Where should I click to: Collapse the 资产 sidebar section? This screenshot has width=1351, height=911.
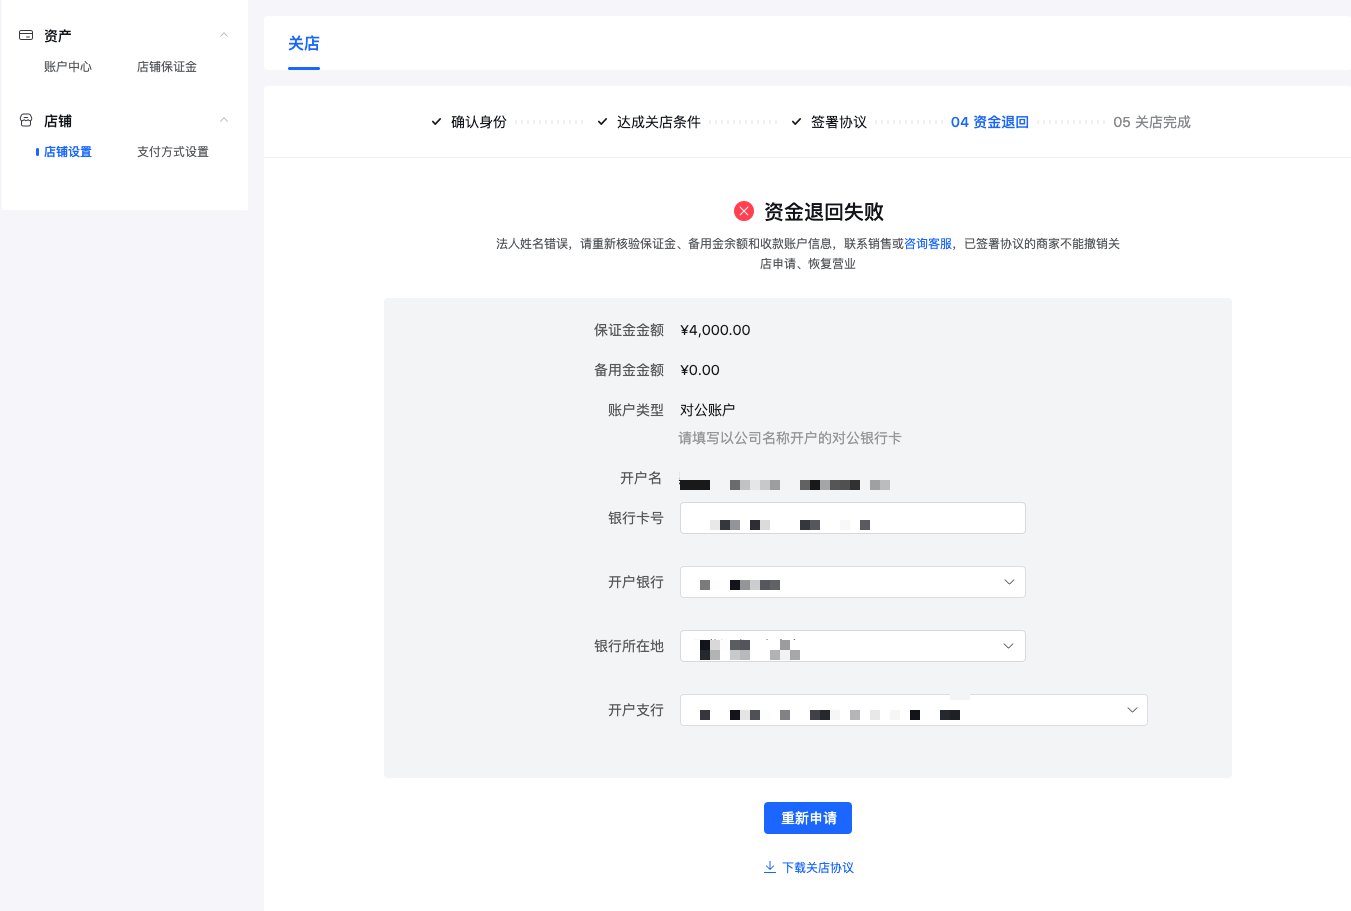click(x=223, y=33)
